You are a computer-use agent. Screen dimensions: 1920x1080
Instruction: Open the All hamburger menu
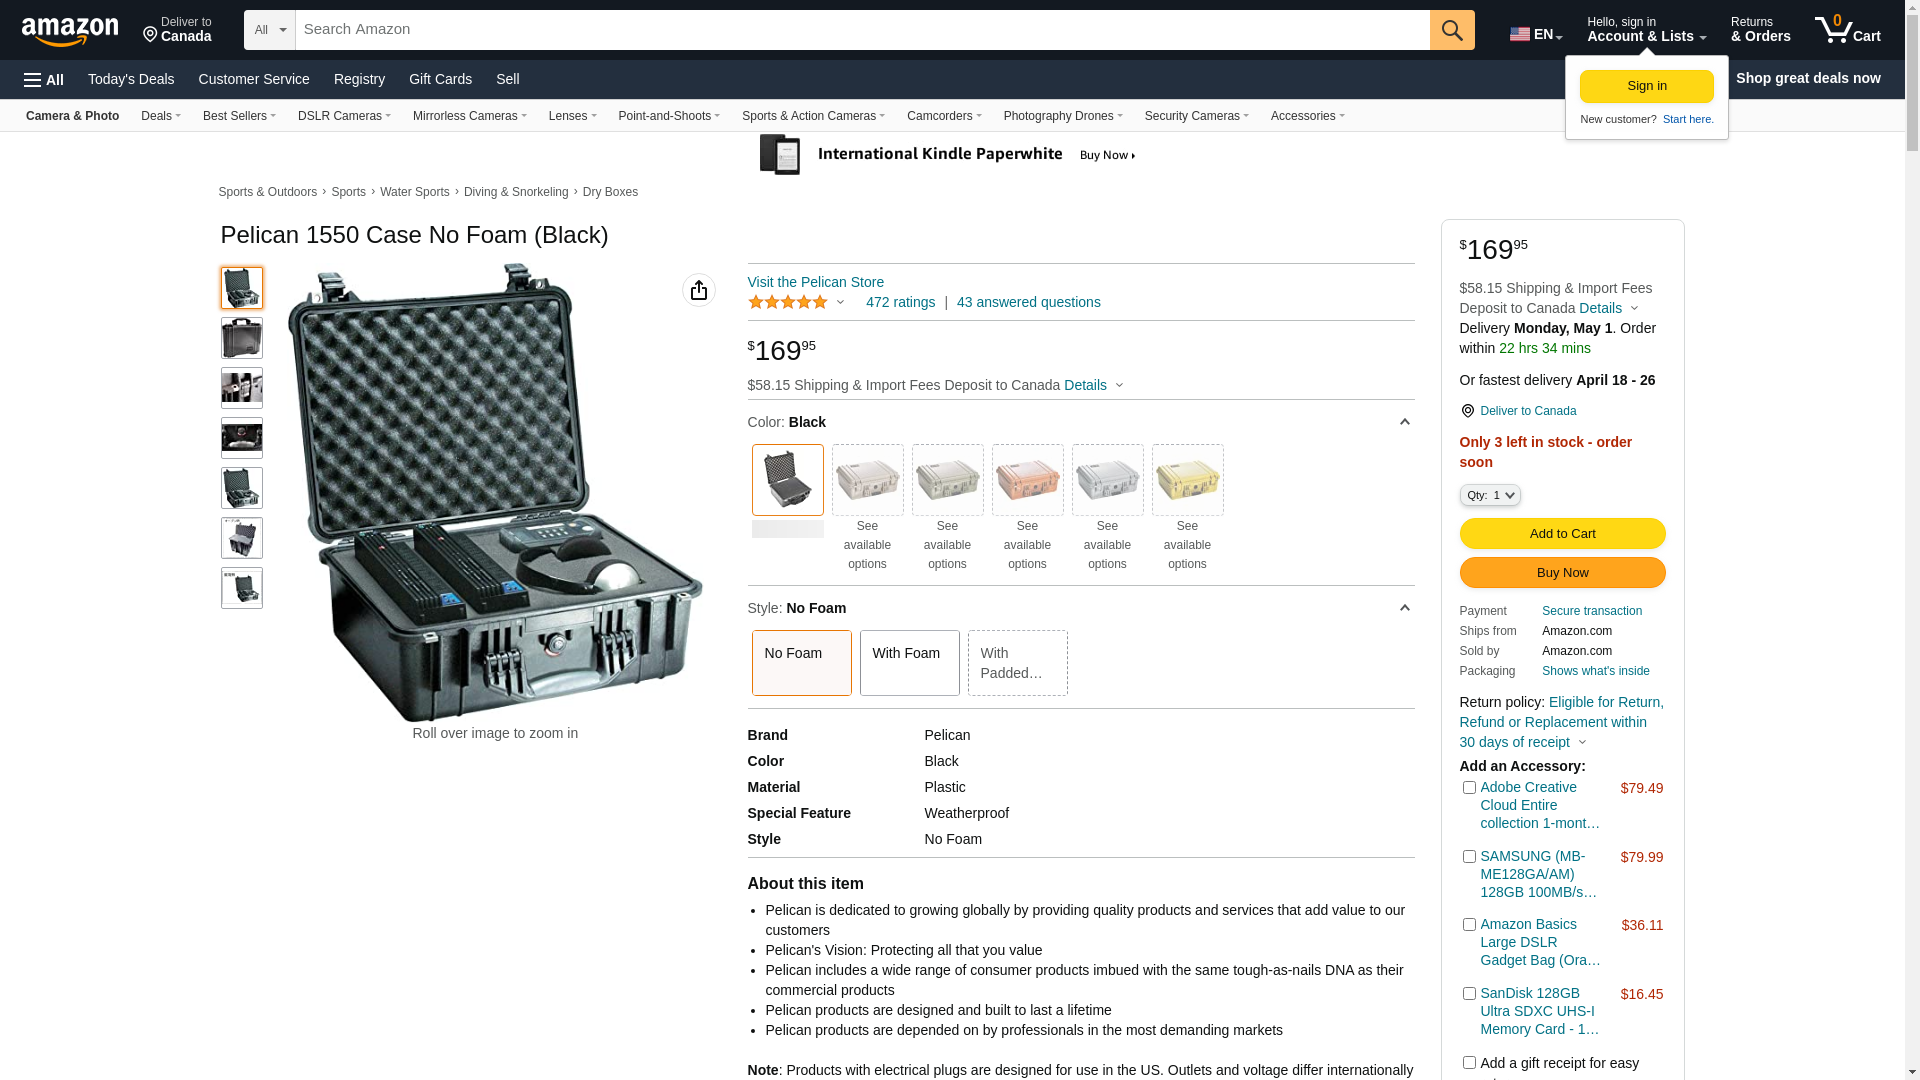[x=44, y=80]
